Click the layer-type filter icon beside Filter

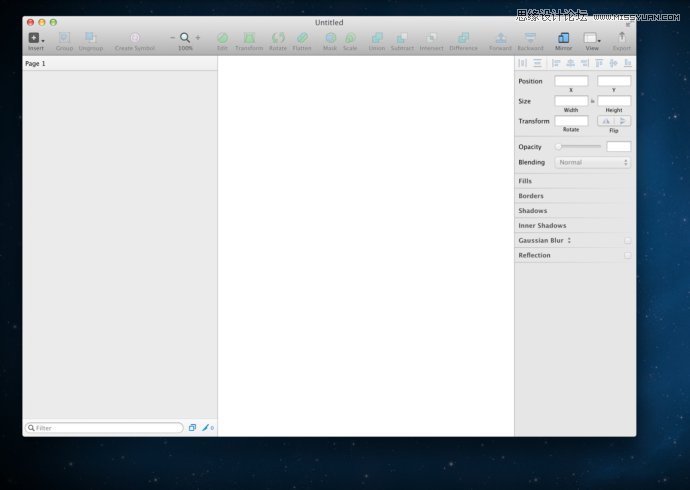[192, 428]
